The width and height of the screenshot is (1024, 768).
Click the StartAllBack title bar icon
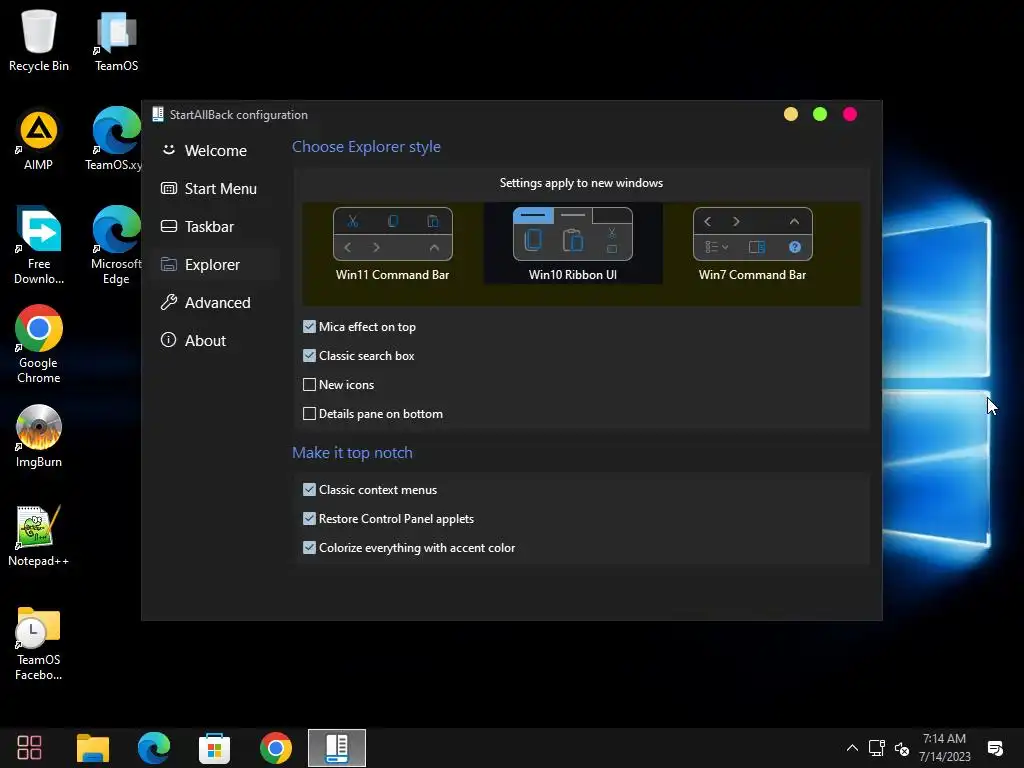tap(157, 114)
